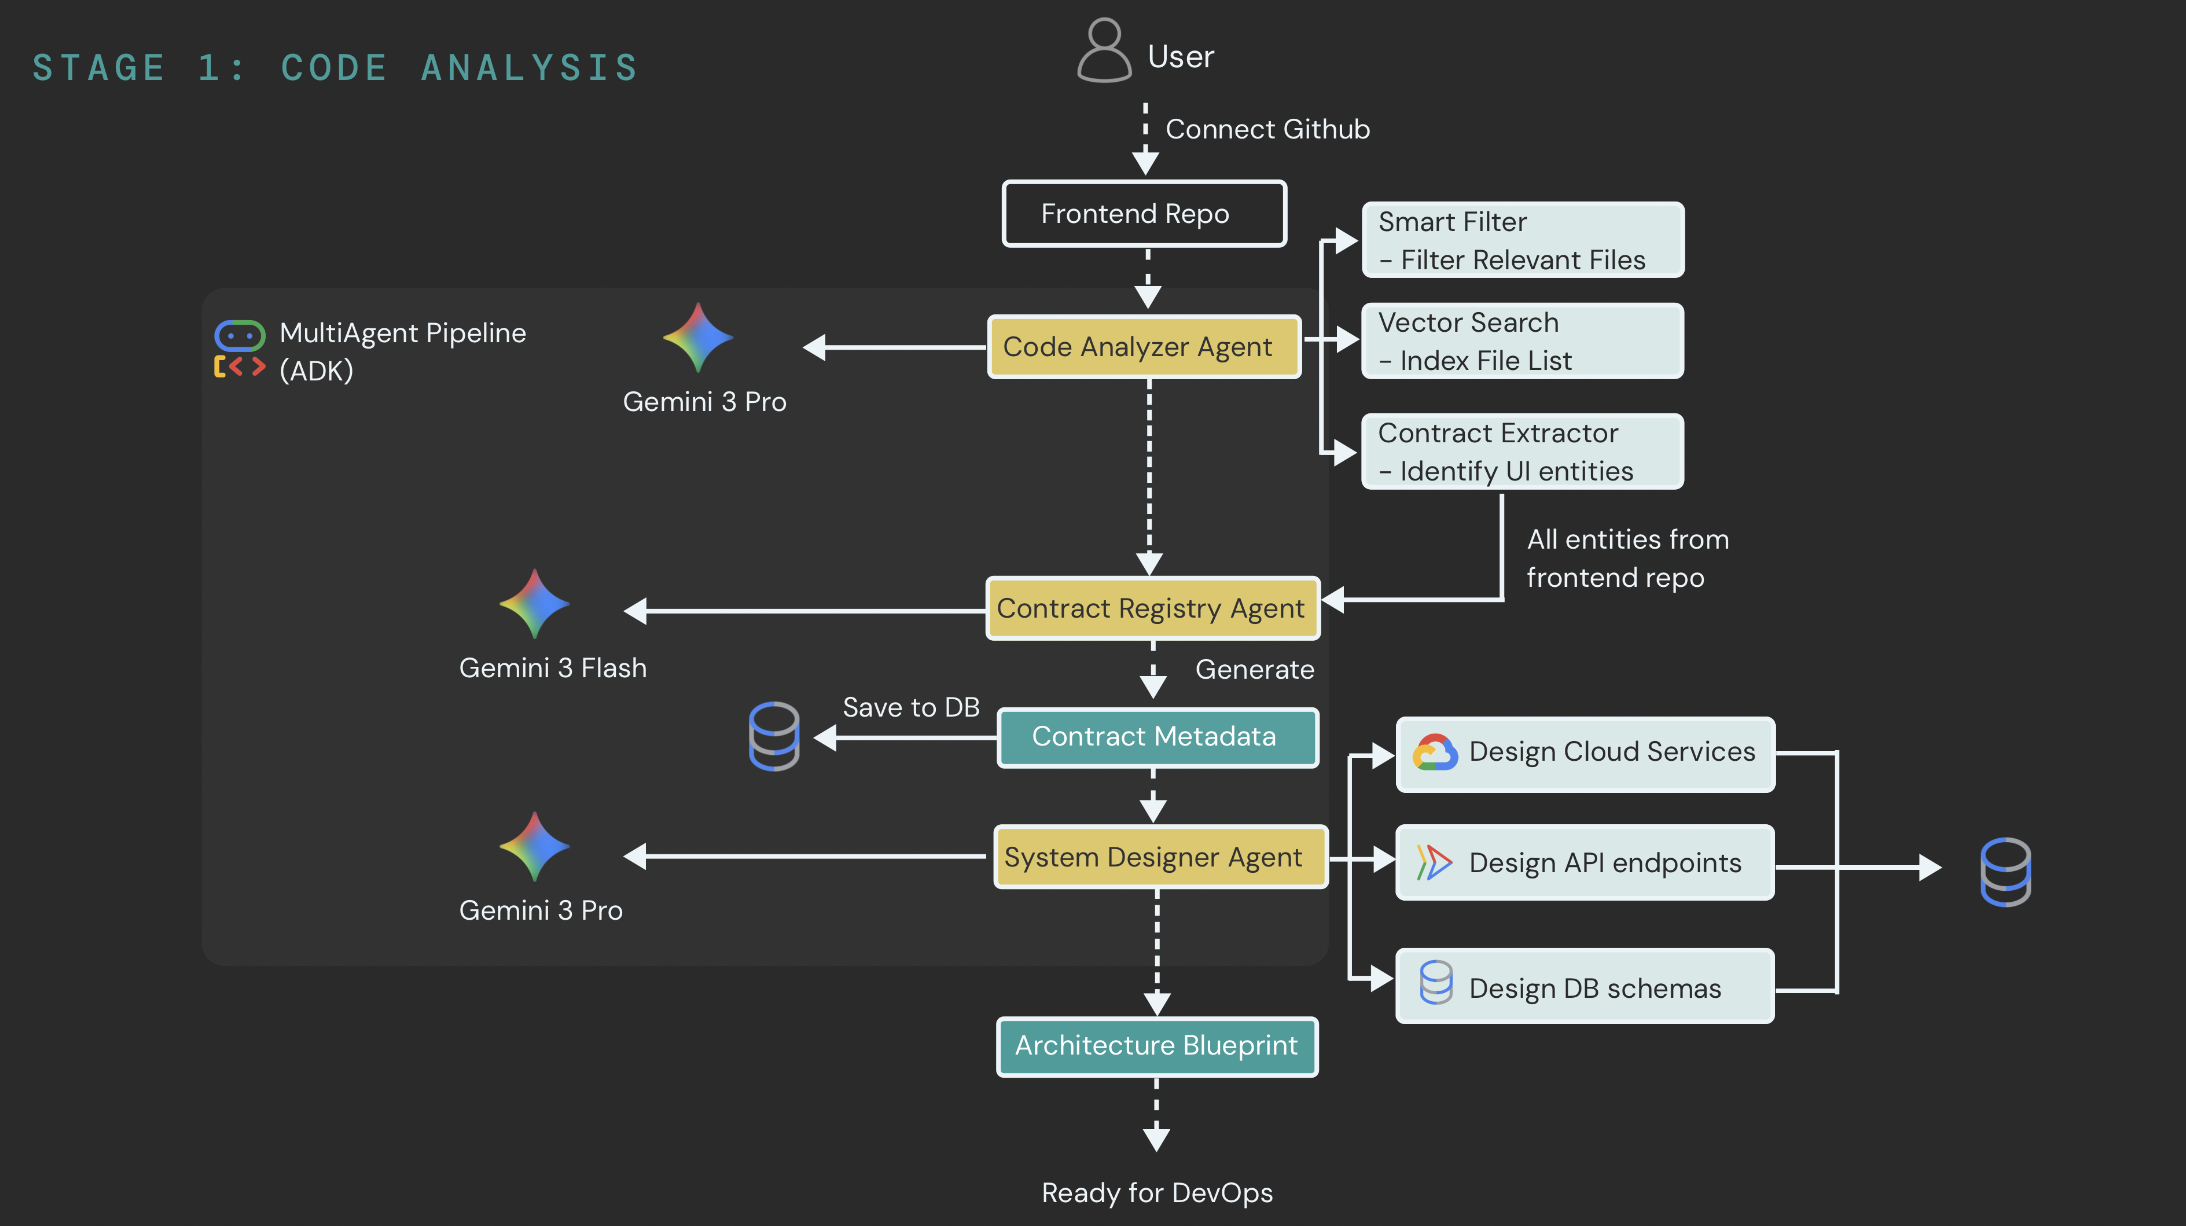Click the MultiAgent Pipeline ADK logo icon
Screen dimensions: 2186x1226
pyautogui.click(x=240, y=349)
